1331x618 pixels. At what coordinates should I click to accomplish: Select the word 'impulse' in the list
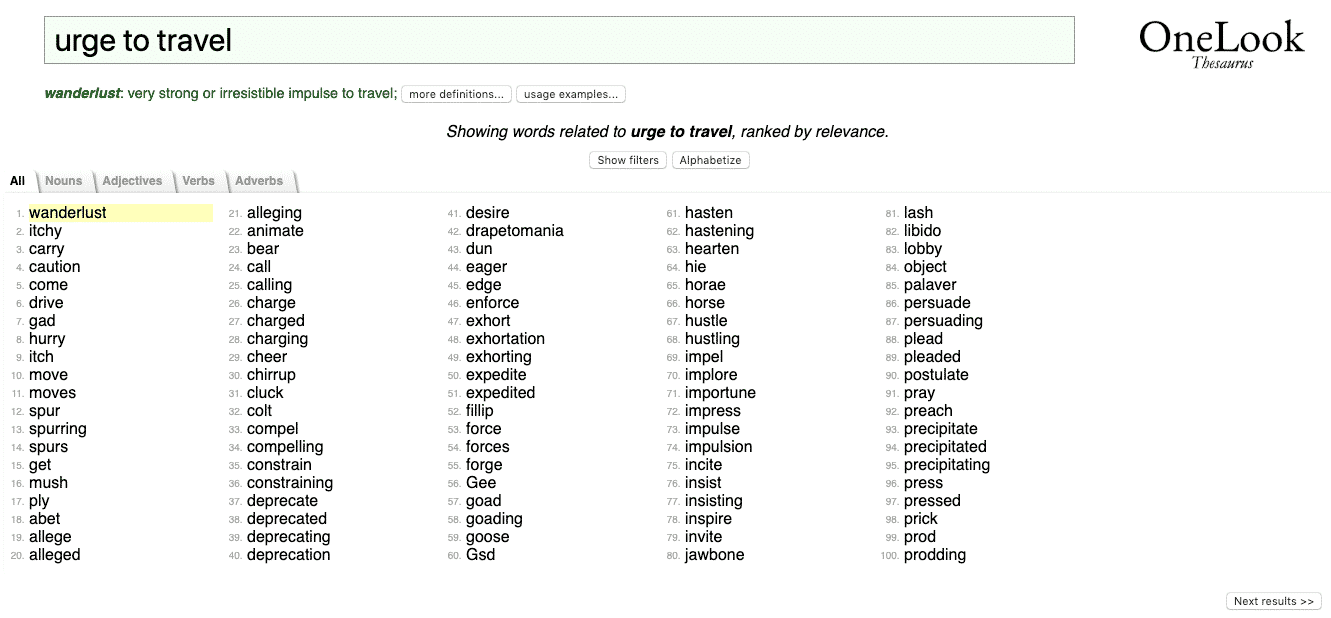click(x=712, y=429)
